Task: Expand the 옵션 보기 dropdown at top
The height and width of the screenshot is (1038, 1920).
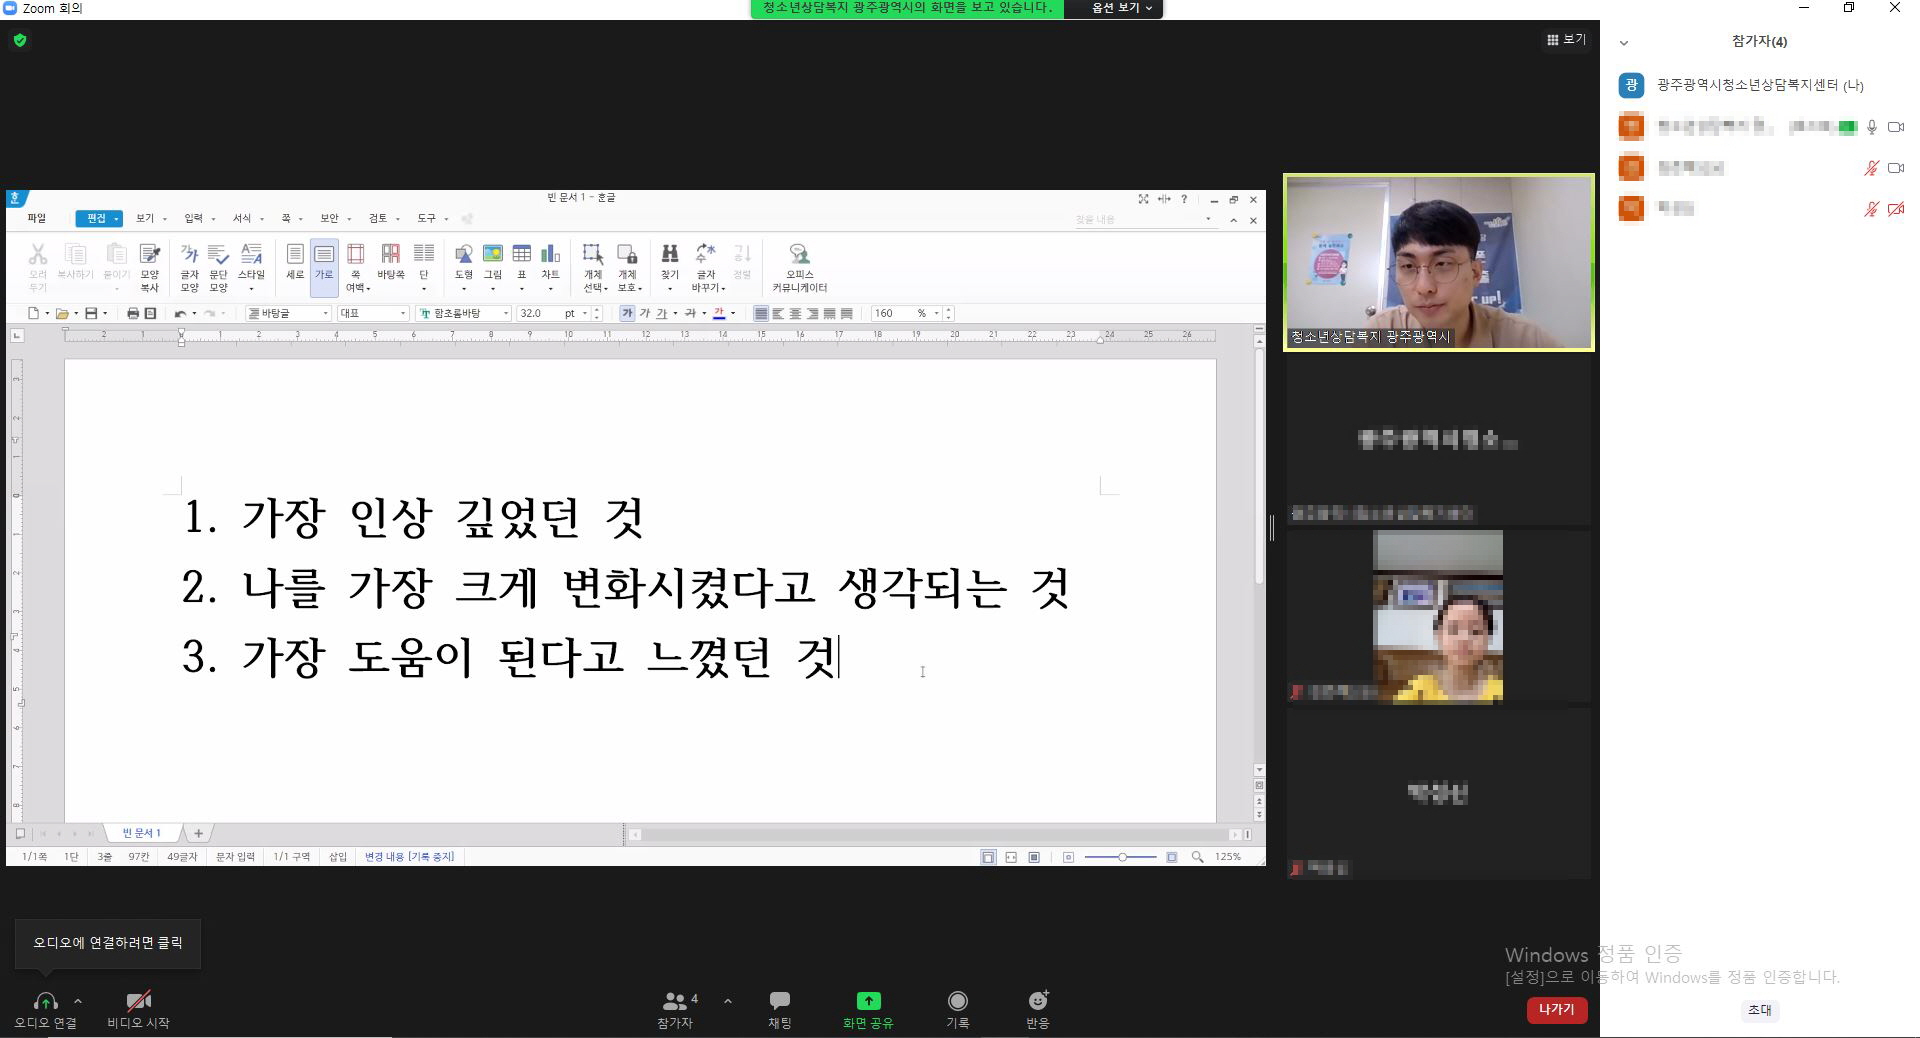Action: coord(1121,8)
